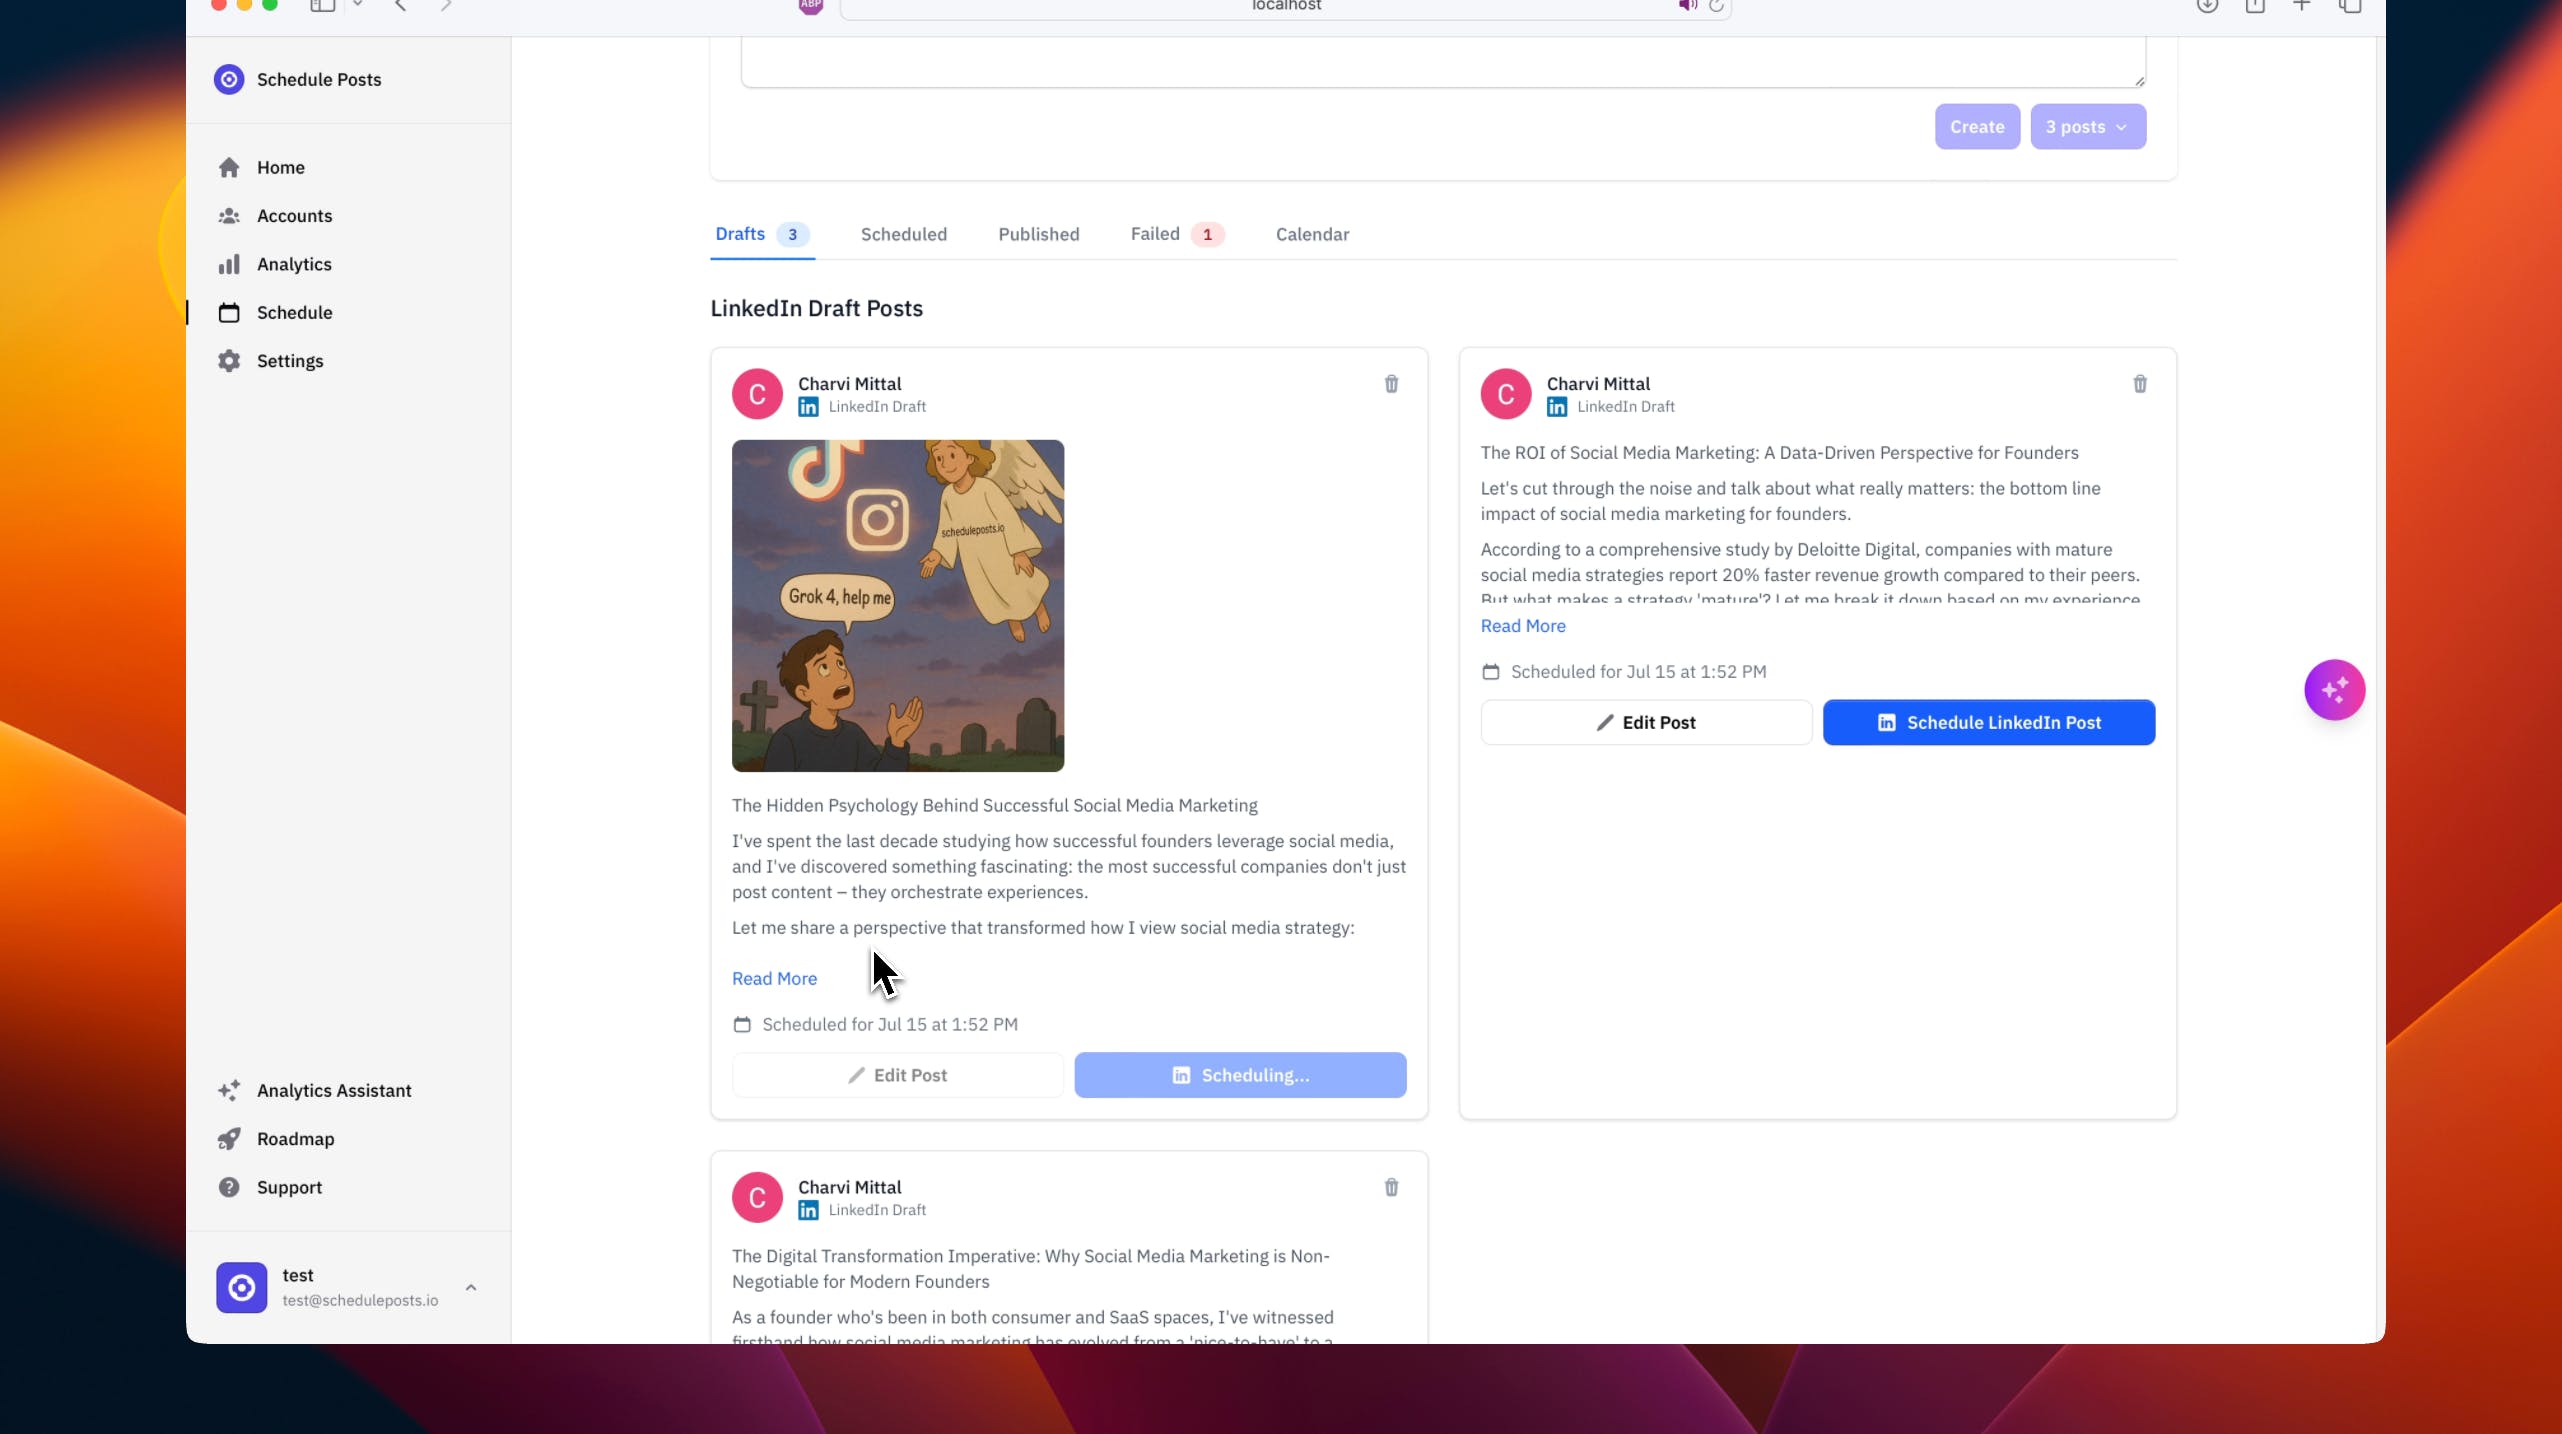Delete the Digital Transformation draft via trash icon
Screen dimensions: 2562x1434
click(x=1391, y=1187)
